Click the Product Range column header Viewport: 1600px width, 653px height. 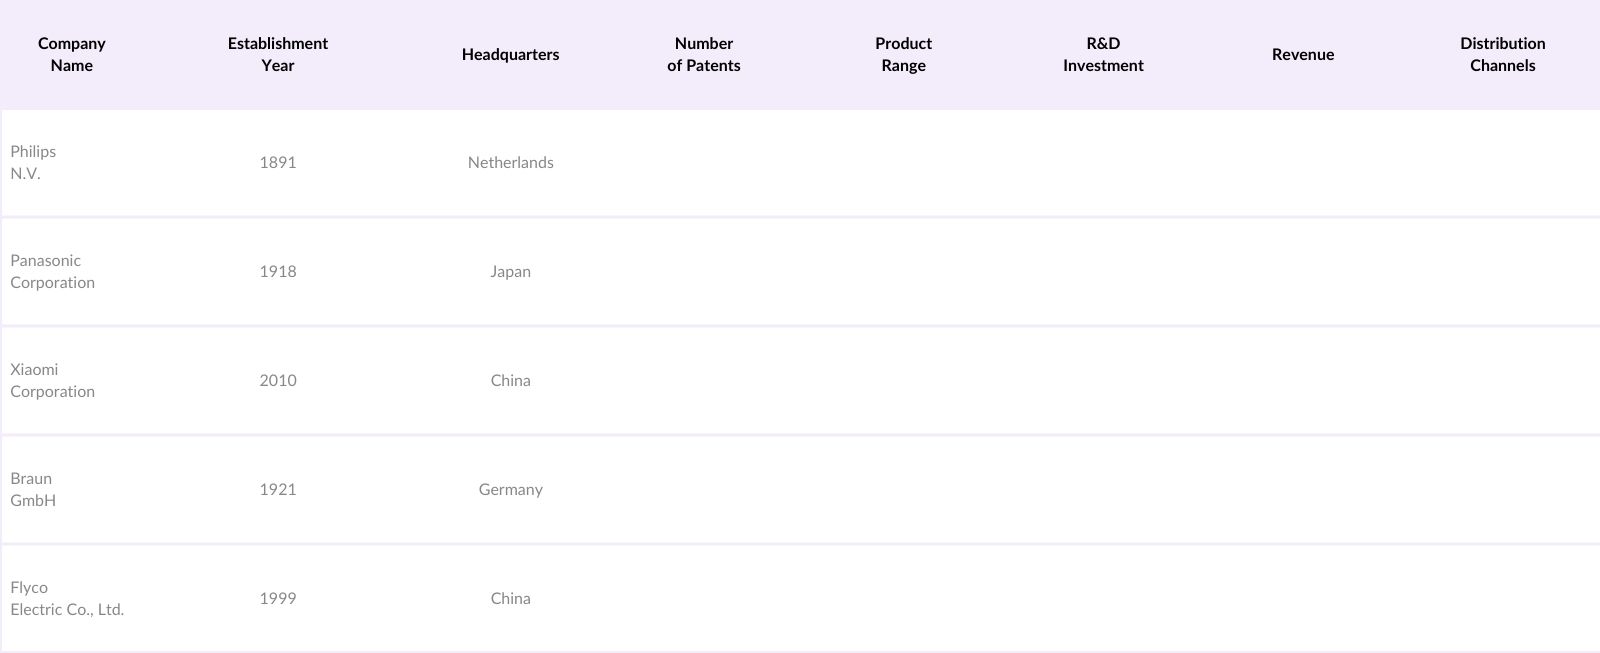pyautogui.click(x=903, y=54)
